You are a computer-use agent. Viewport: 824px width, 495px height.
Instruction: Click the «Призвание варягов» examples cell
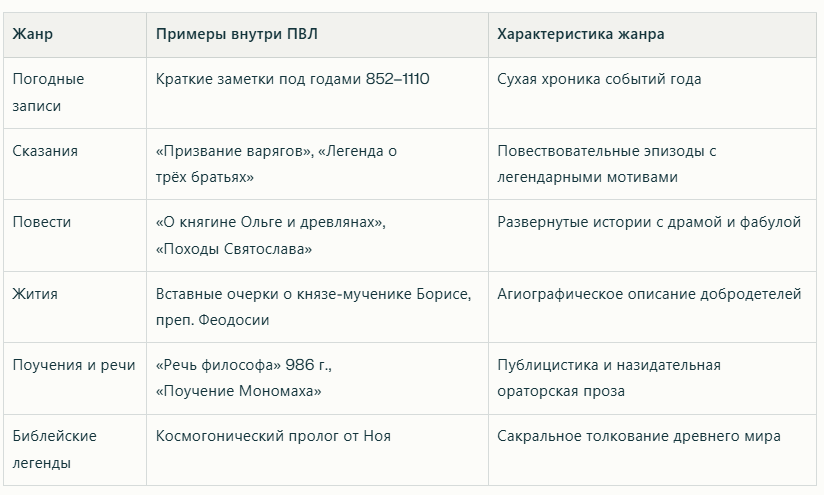tap(276, 163)
